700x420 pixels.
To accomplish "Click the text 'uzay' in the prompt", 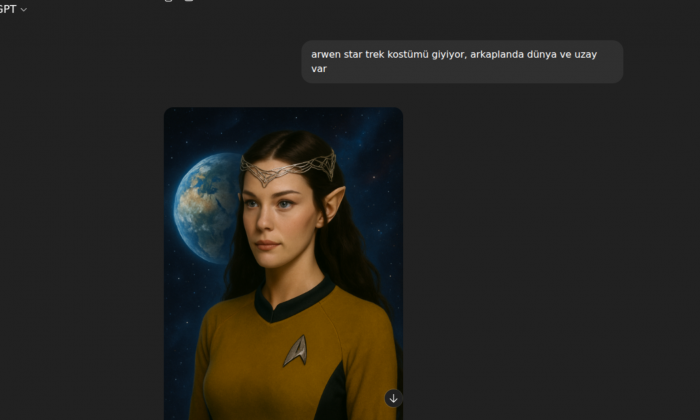I will 585,54.
